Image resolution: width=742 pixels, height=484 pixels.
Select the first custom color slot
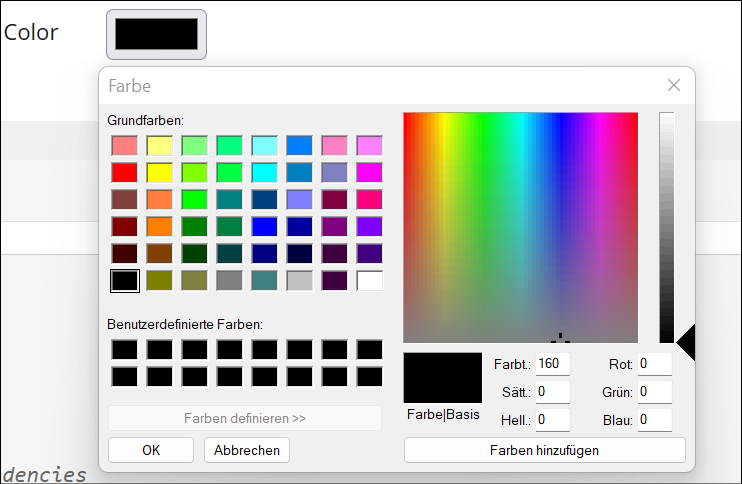coord(125,350)
